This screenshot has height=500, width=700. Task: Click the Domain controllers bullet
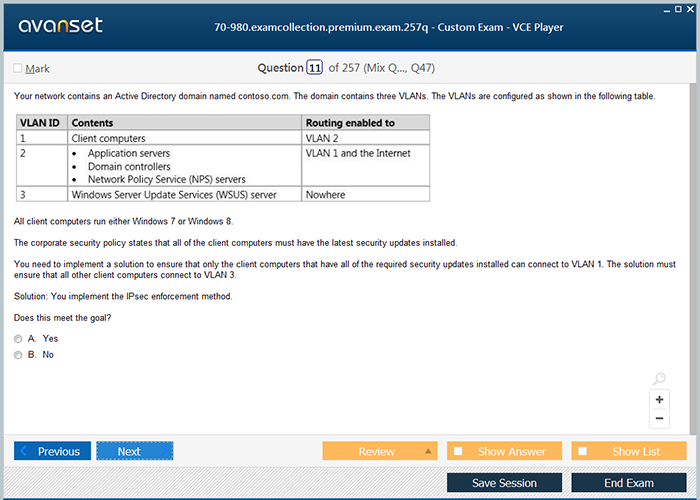click(129, 167)
